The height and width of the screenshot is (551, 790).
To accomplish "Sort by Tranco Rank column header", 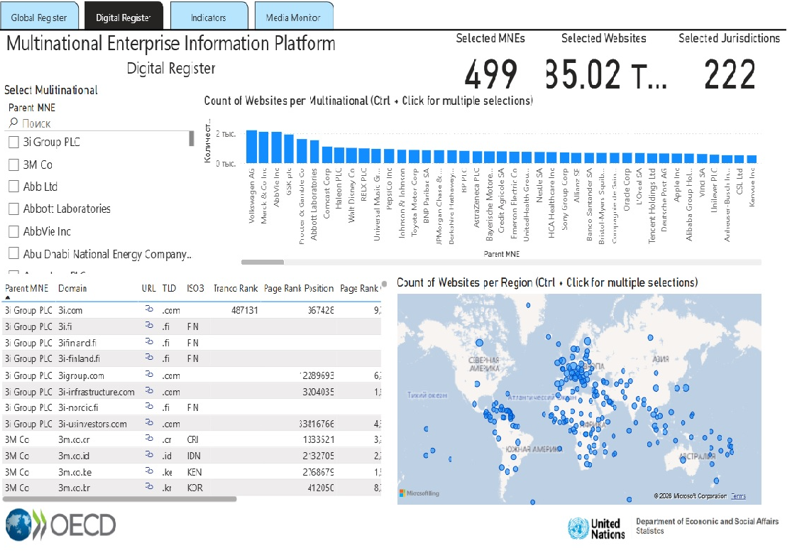I will click(x=235, y=288).
